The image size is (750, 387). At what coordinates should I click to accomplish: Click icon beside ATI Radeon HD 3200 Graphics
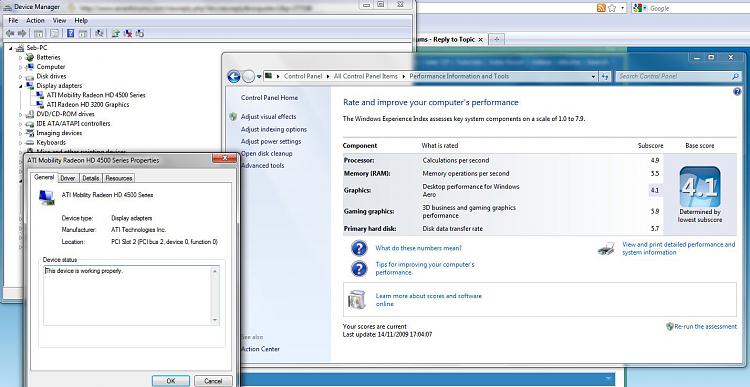pyautogui.click(x=40, y=104)
